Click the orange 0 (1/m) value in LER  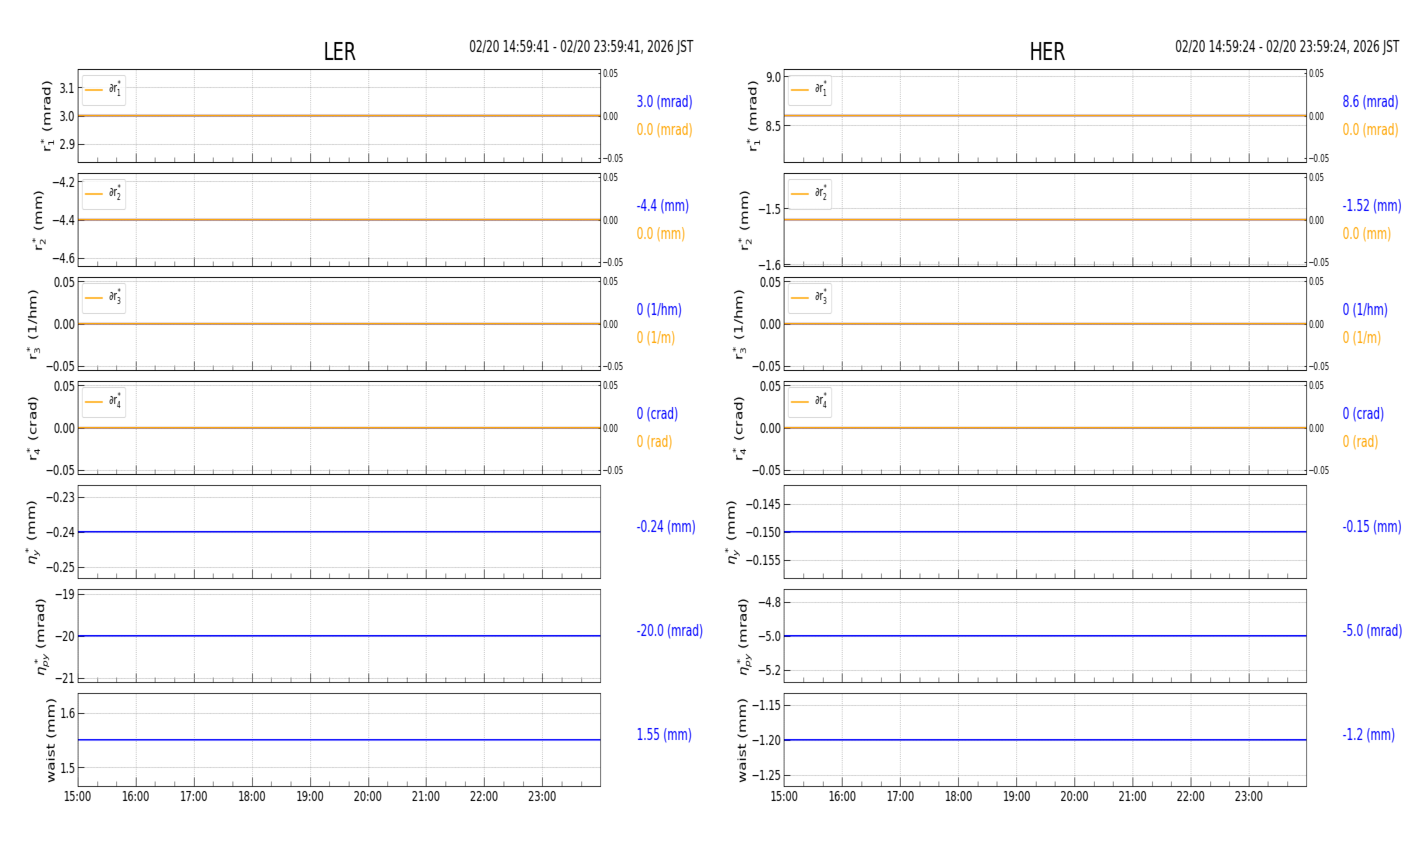point(655,338)
